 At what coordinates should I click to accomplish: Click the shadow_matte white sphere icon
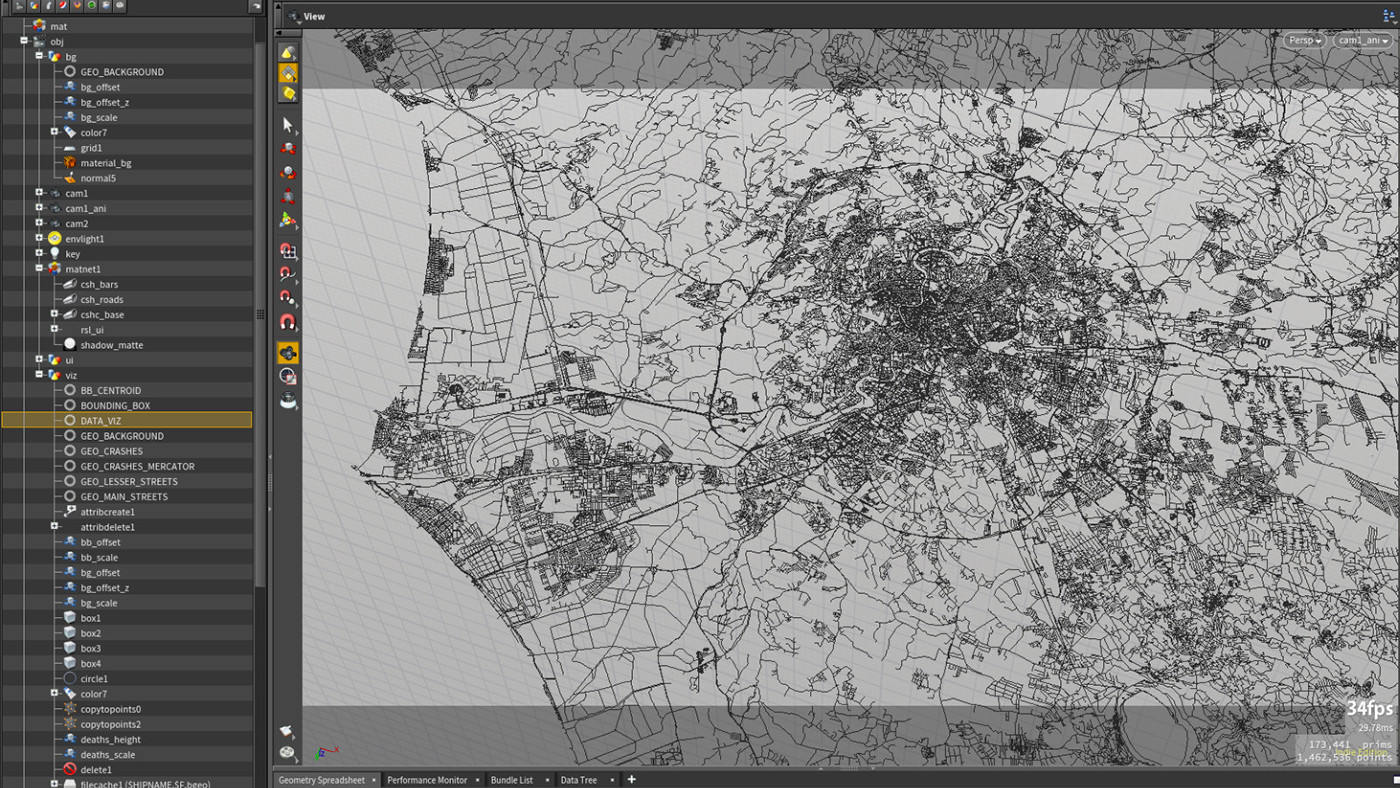[x=70, y=344]
